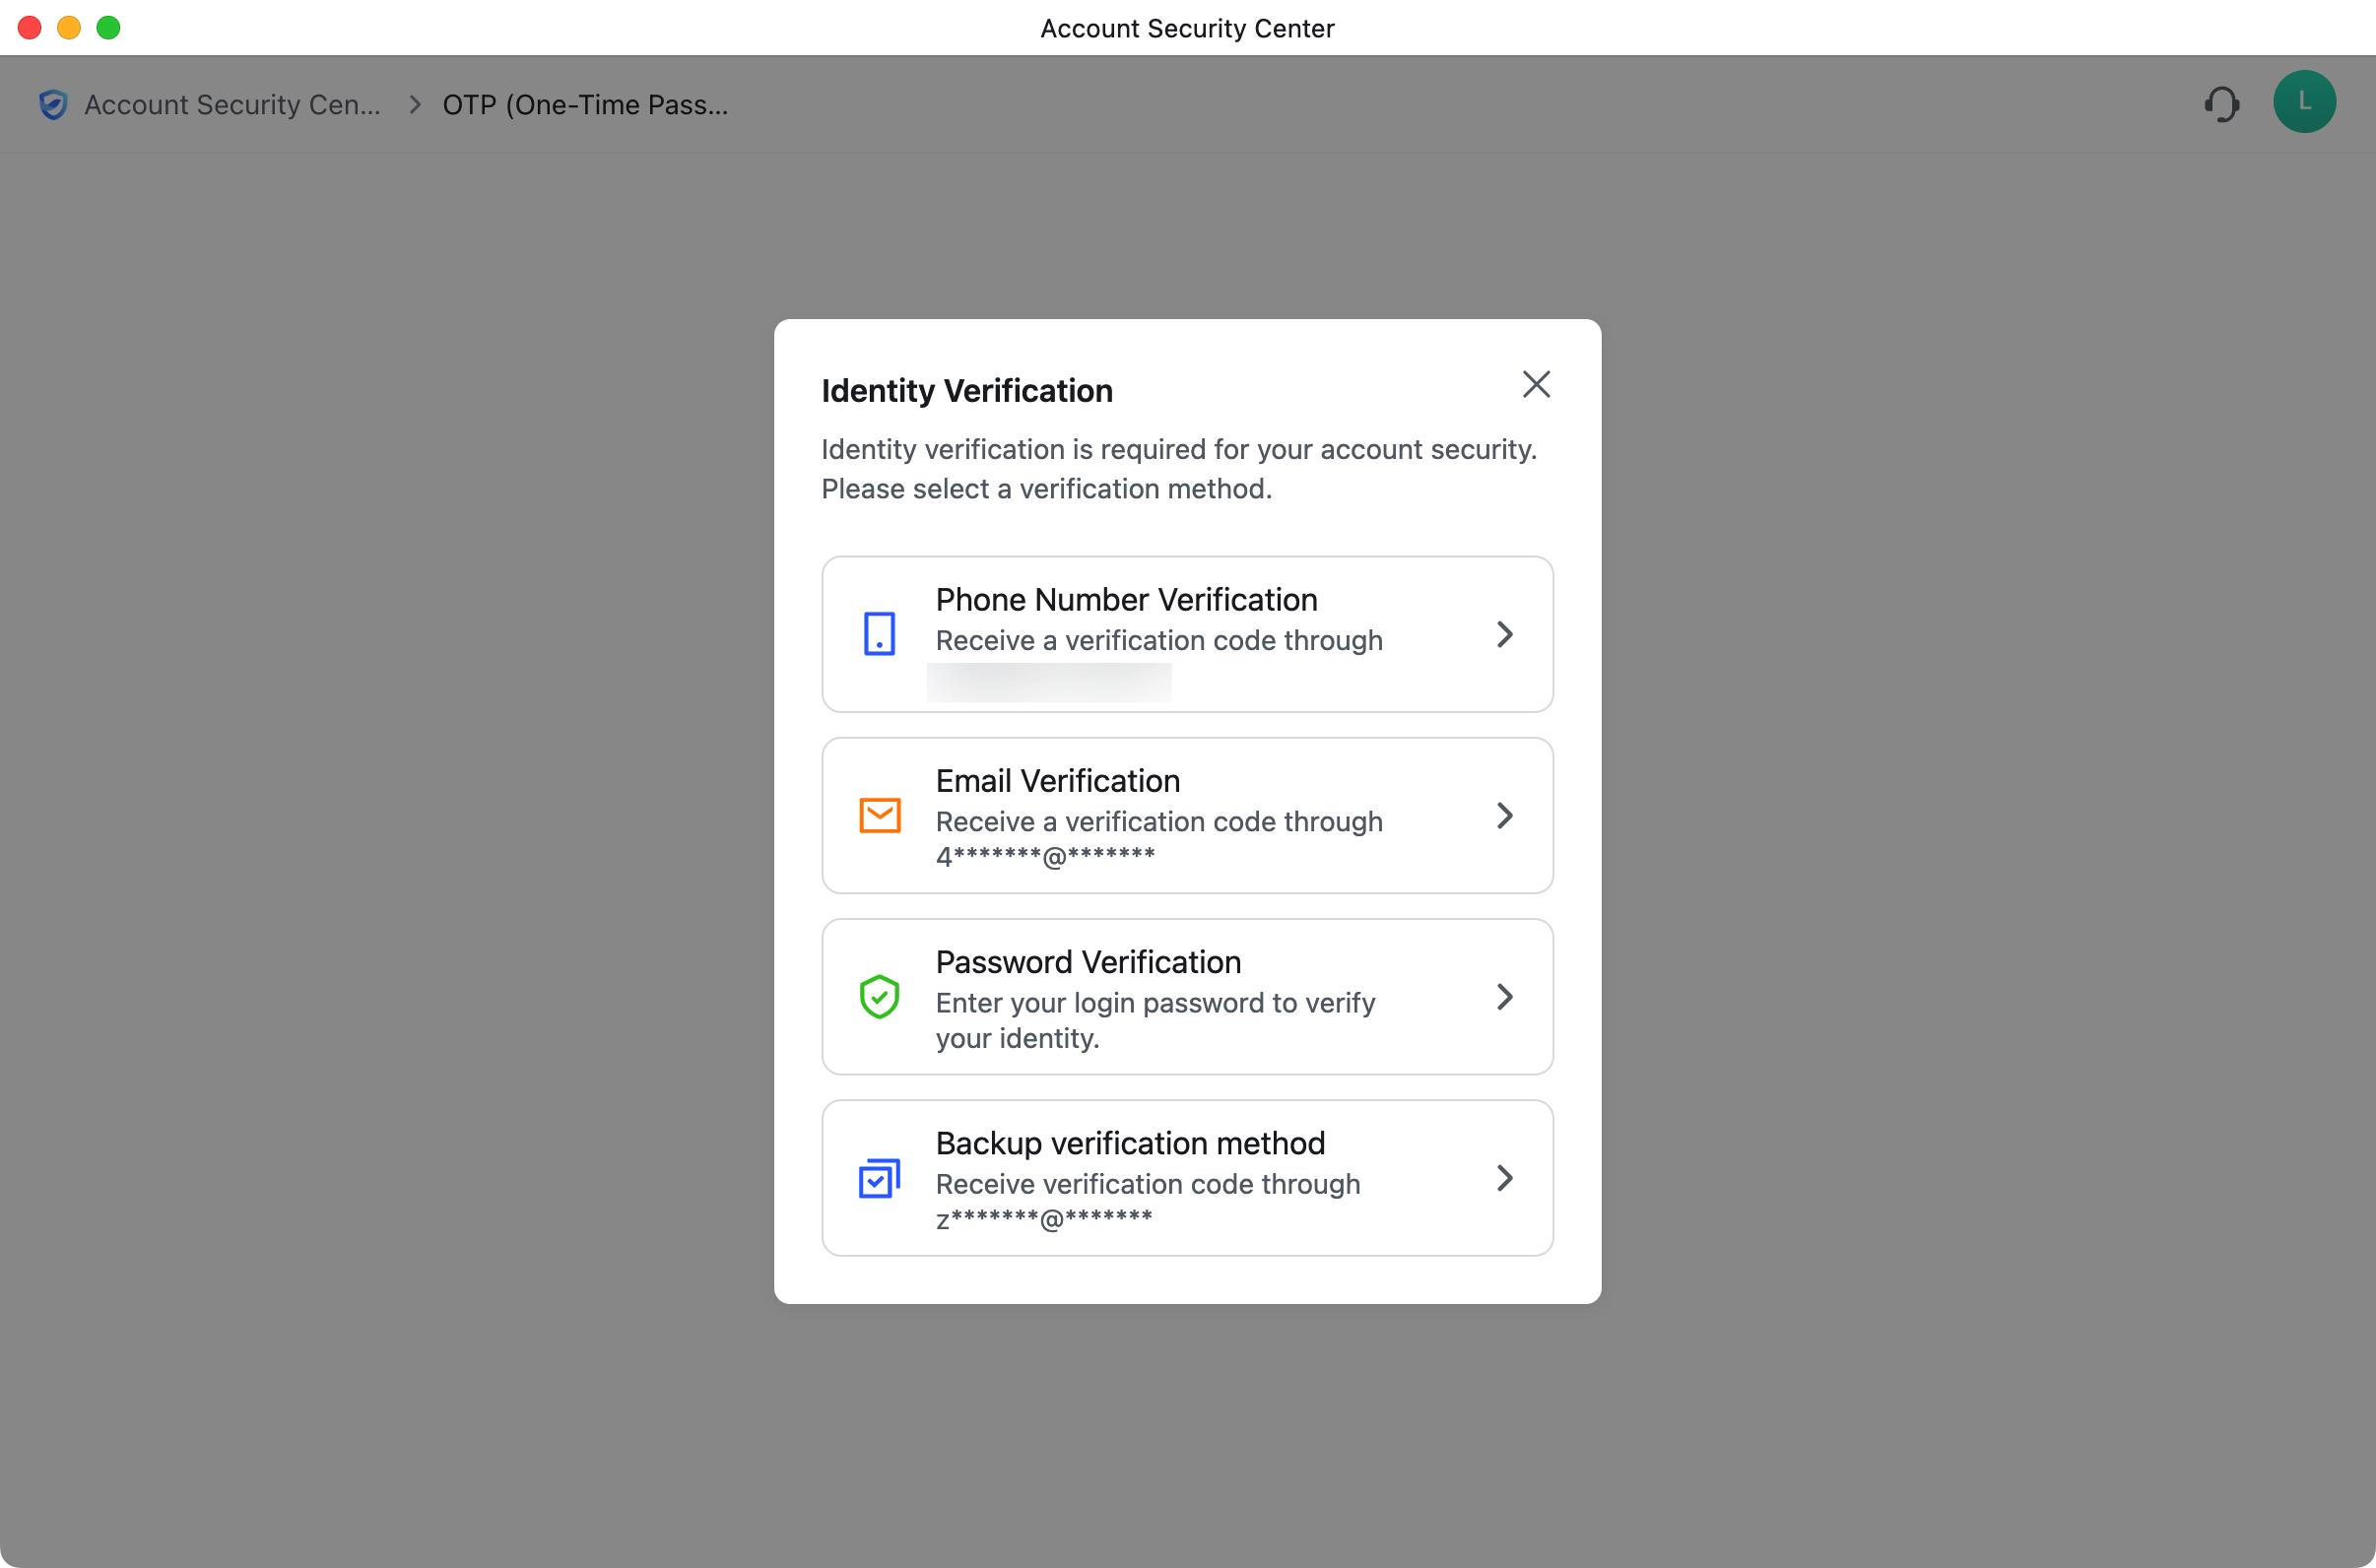Expand Password Verification chevron arrow
Image resolution: width=2376 pixels, height=1568 pixels.
point(1504,996)
